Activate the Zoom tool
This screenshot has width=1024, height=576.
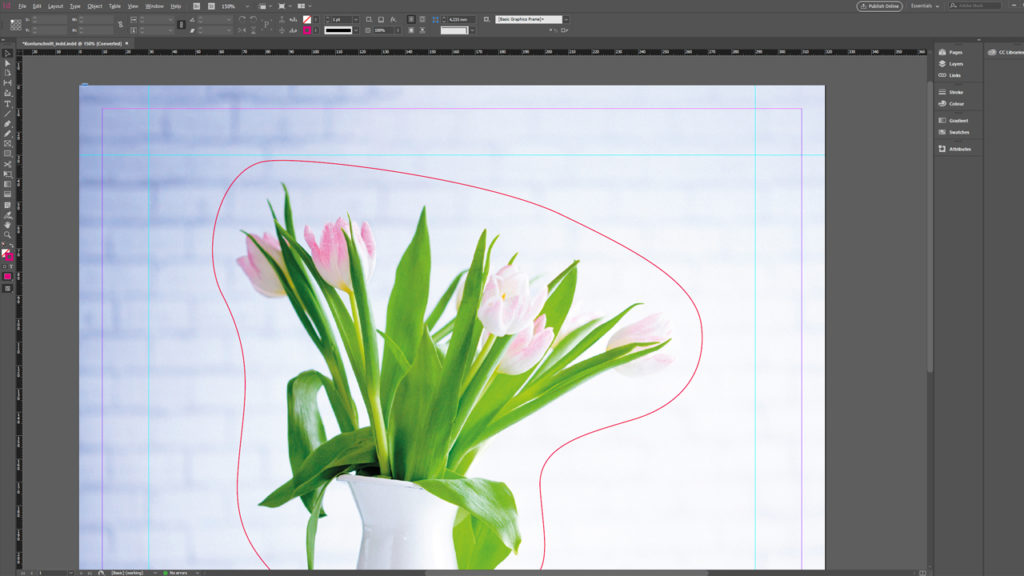click(x=7, y=233)
